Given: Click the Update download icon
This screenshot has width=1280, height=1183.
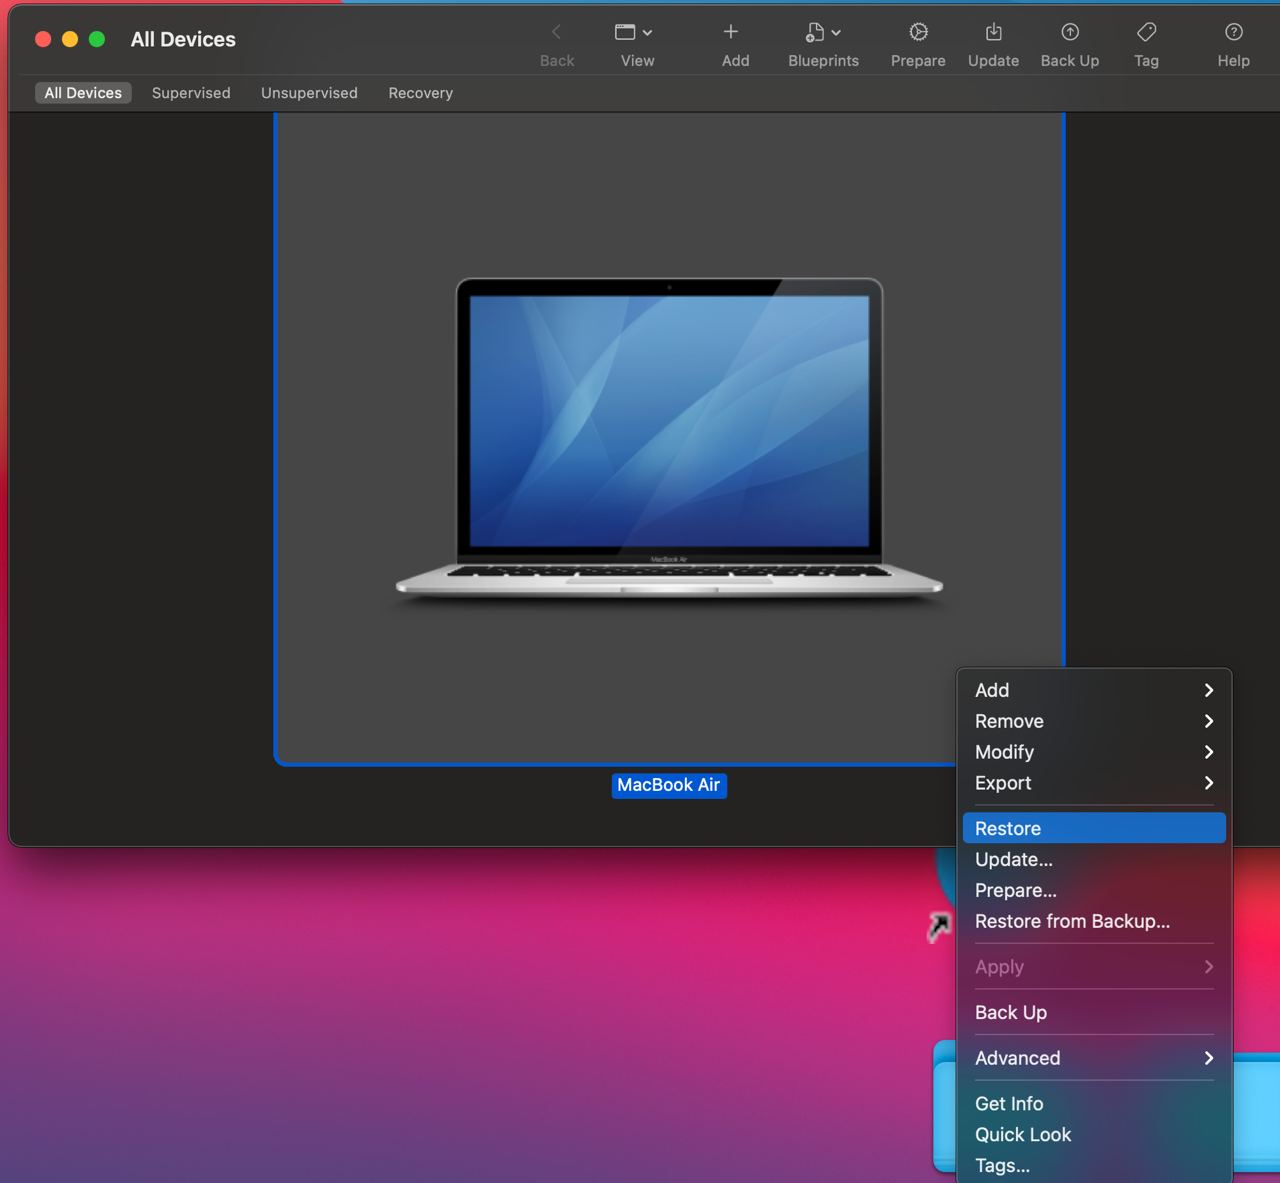Looking at the screenshot, I should pos(993,32).
